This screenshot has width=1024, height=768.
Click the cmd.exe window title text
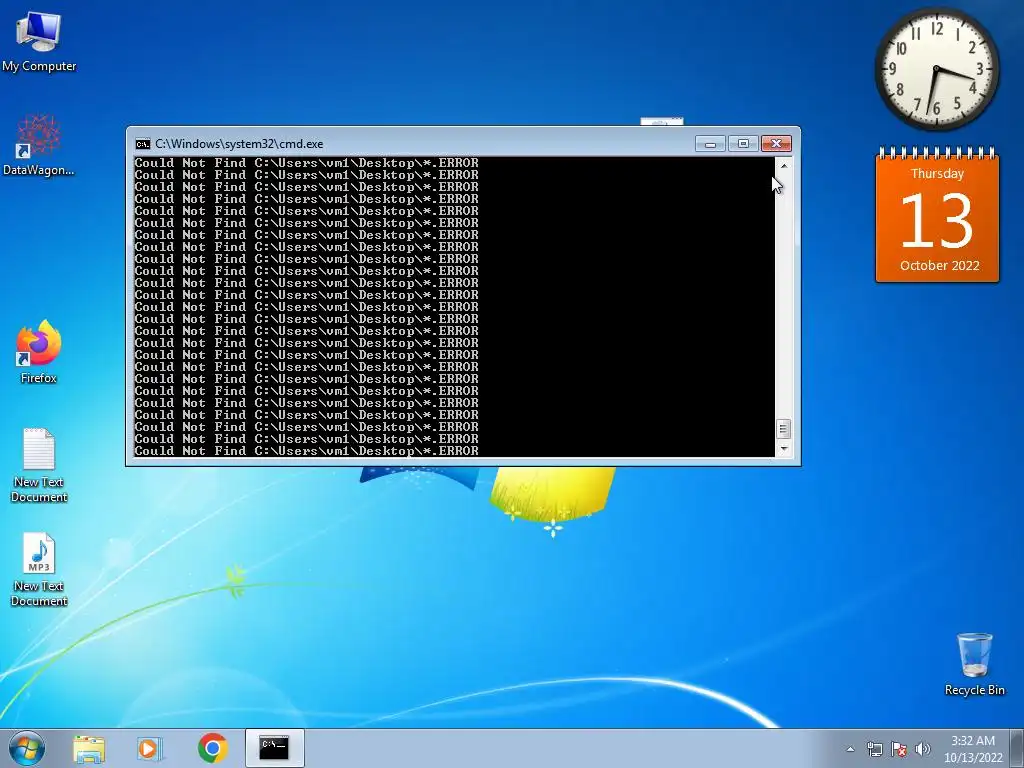[x=239, y=144]
